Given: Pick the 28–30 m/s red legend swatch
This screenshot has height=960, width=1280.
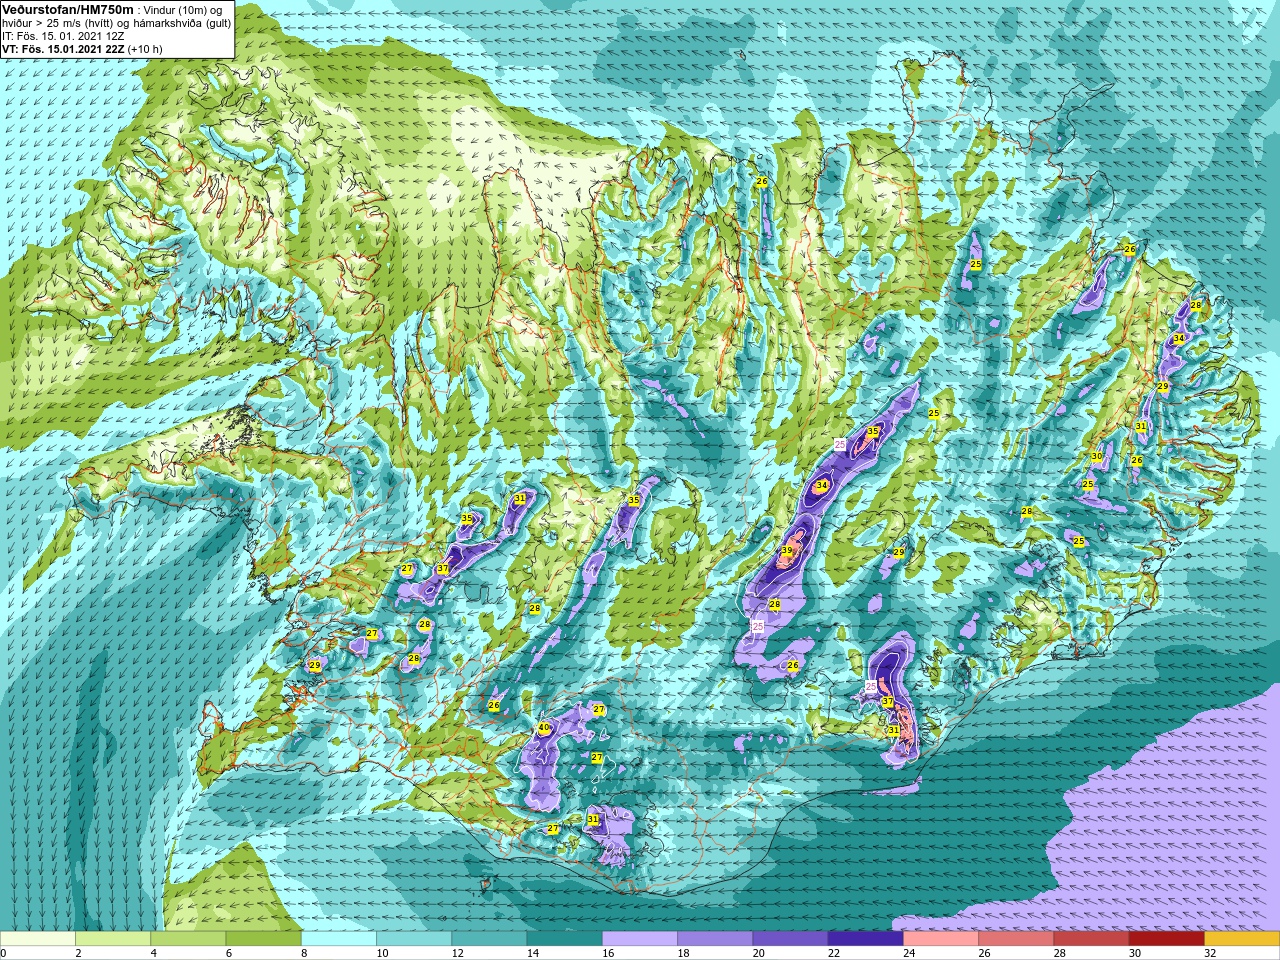Looking at the screenshot, I should (1091, 939).
